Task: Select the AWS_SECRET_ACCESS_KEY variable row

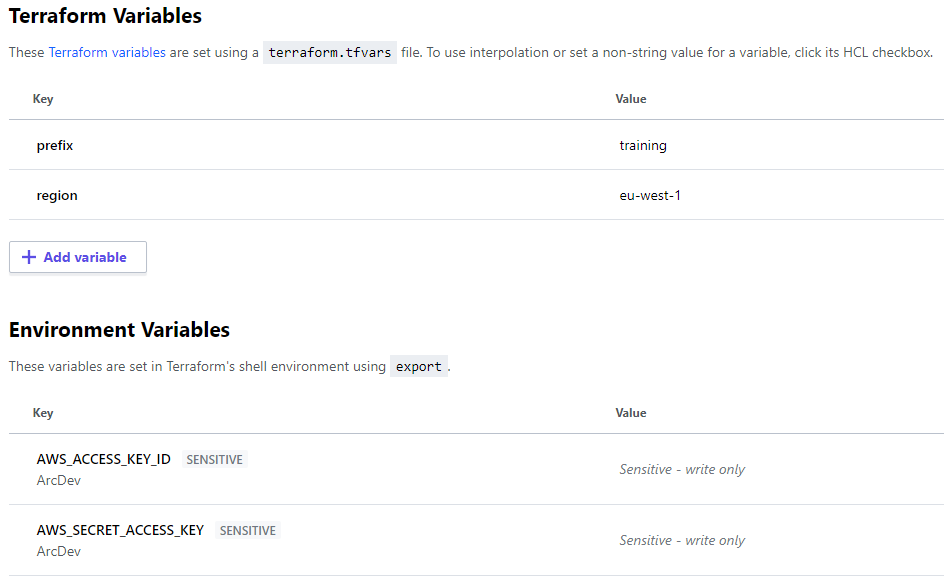Action: point(120,530)
